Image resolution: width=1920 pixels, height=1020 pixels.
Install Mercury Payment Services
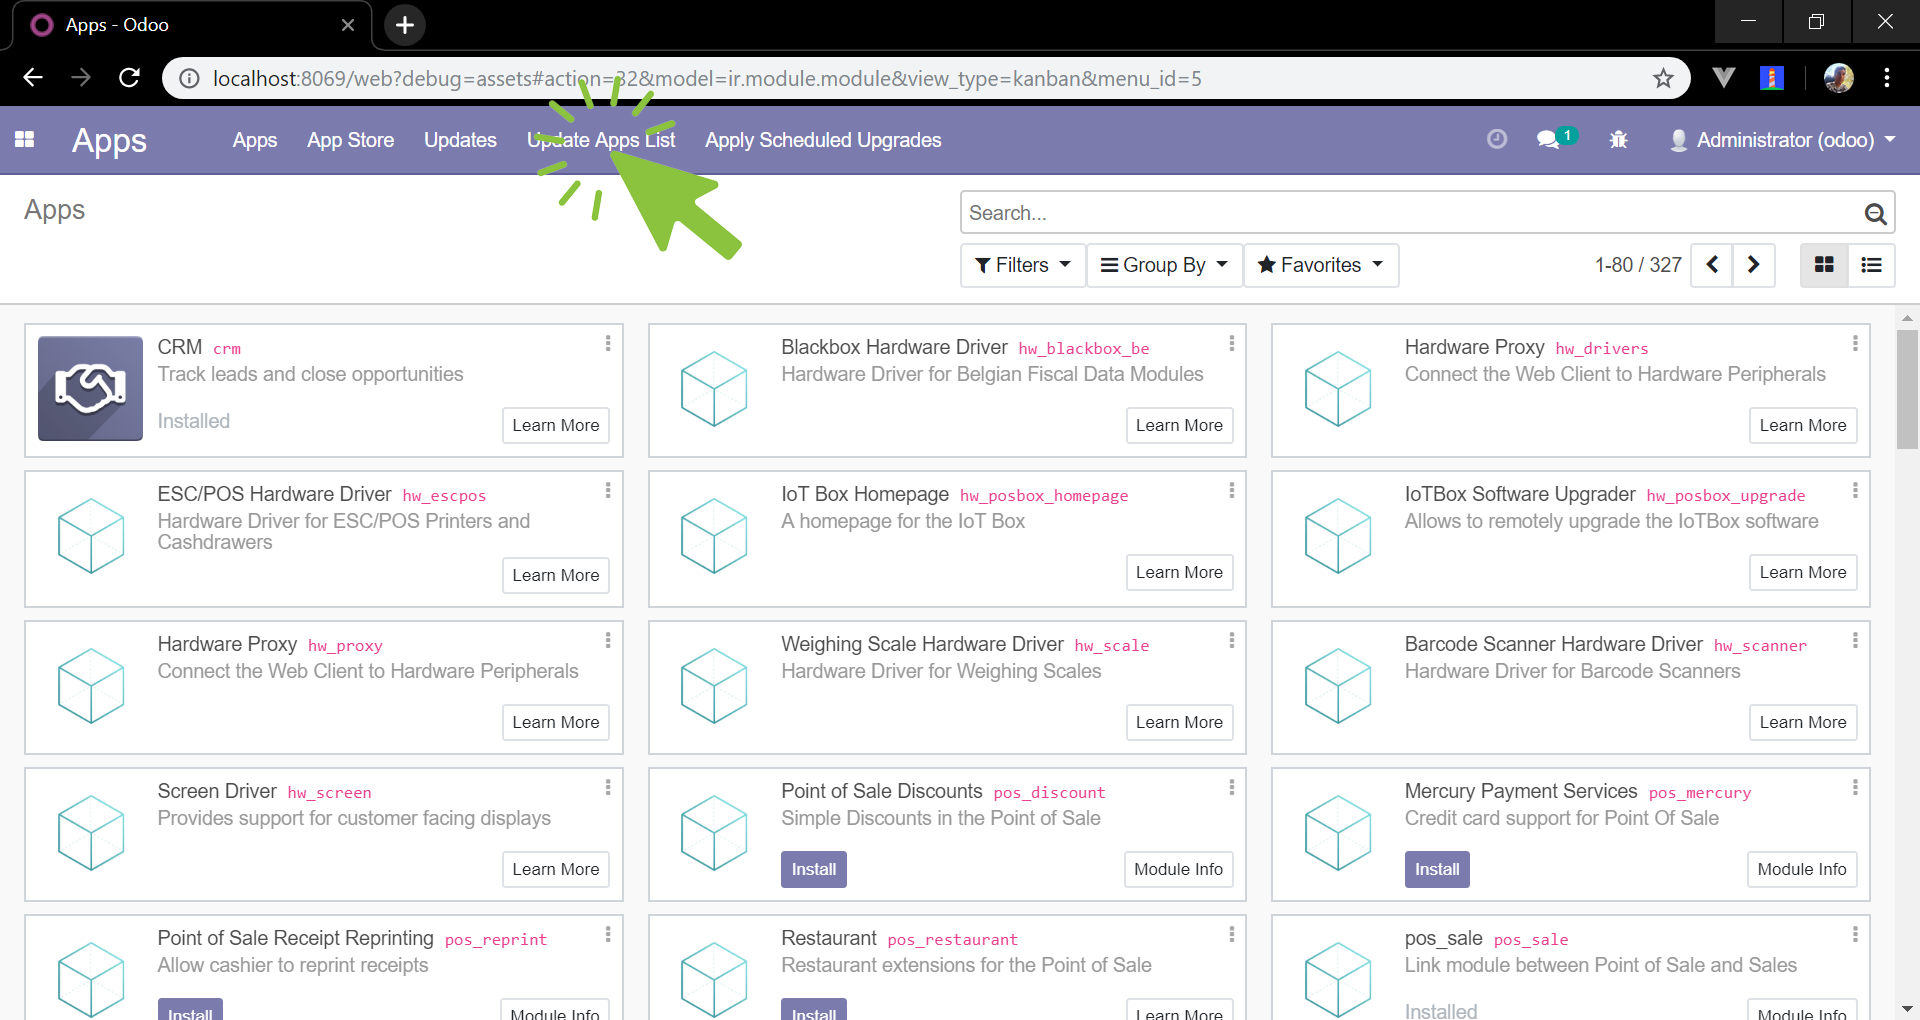point(1437,869)
